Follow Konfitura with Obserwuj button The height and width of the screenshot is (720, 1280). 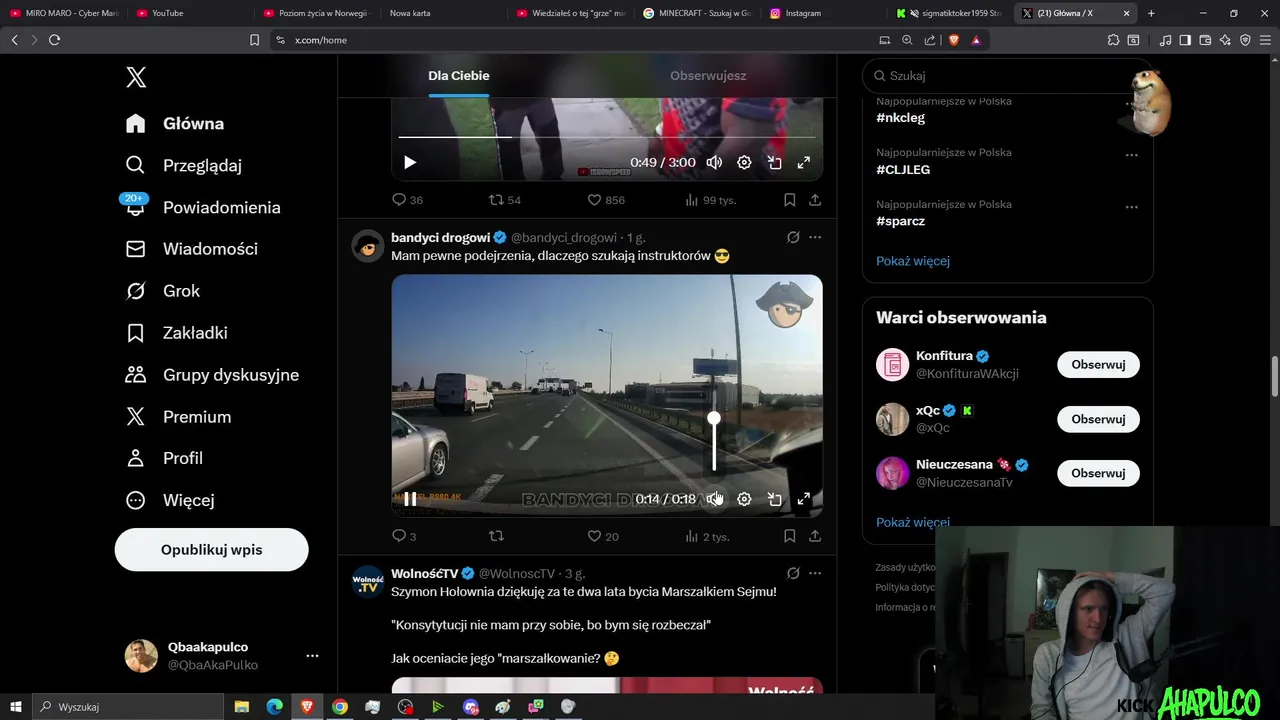coord(1098,365)
